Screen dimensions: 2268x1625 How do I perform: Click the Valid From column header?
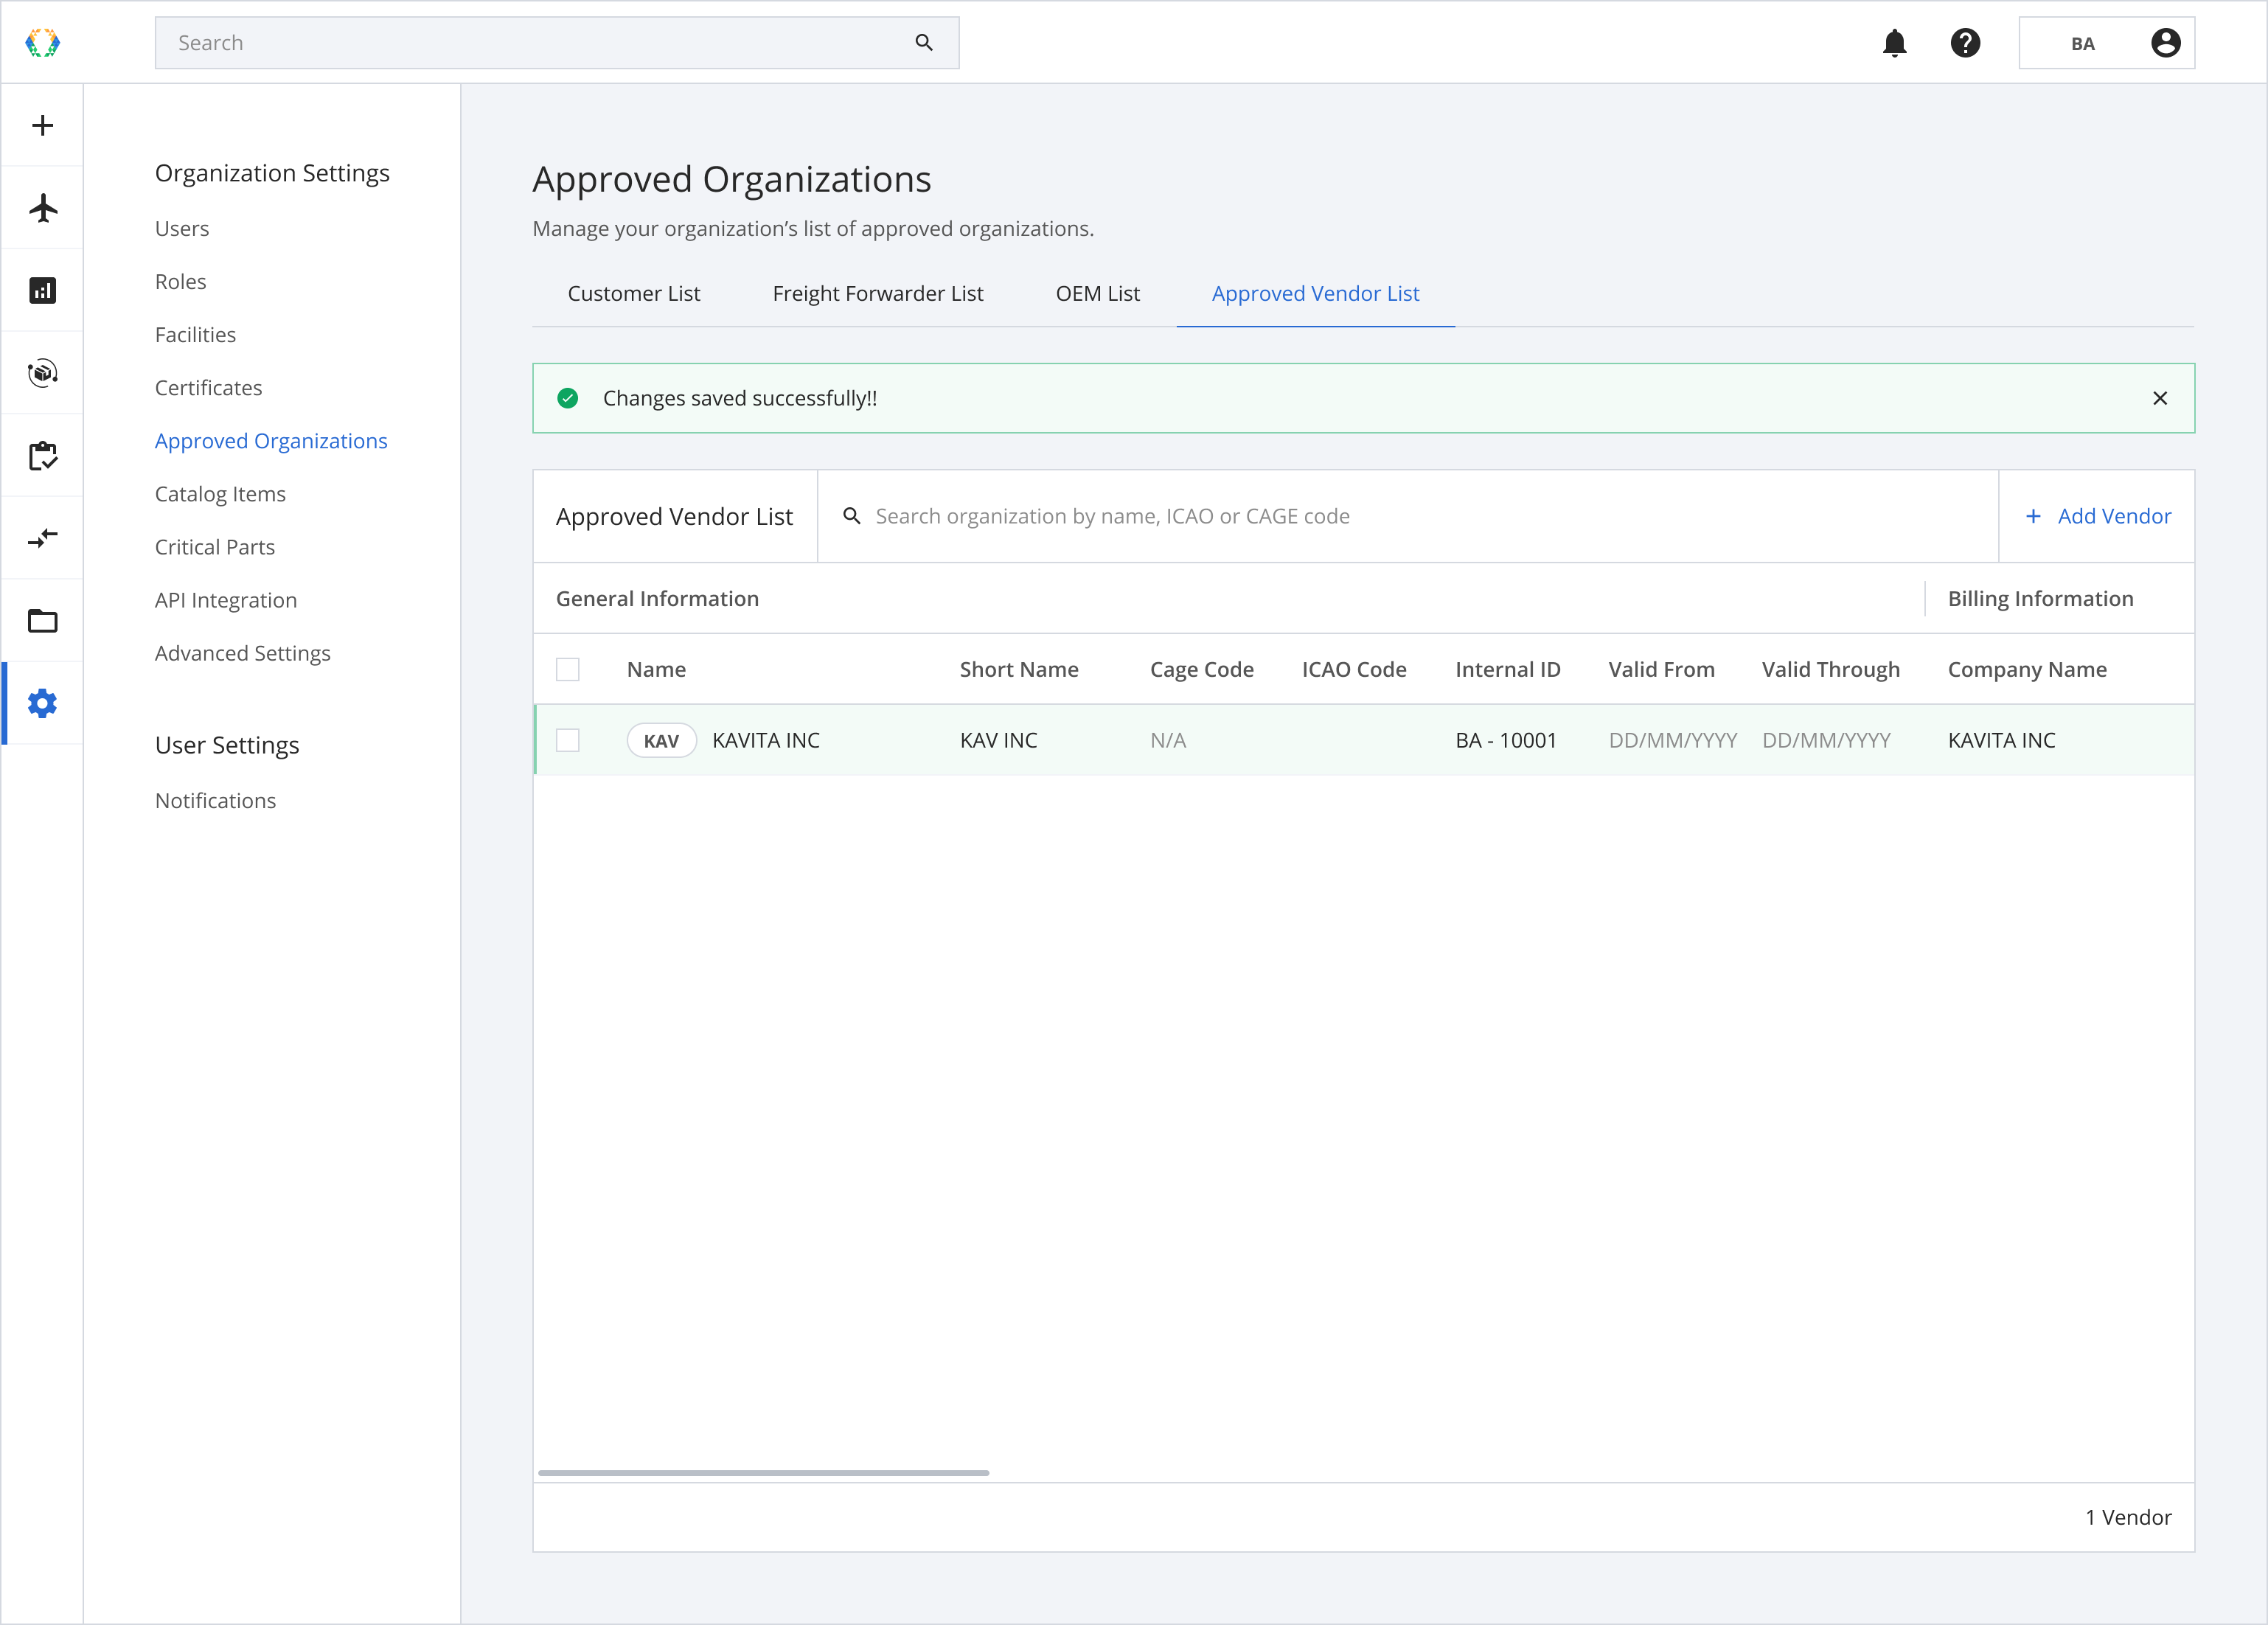click(1661, 670)
